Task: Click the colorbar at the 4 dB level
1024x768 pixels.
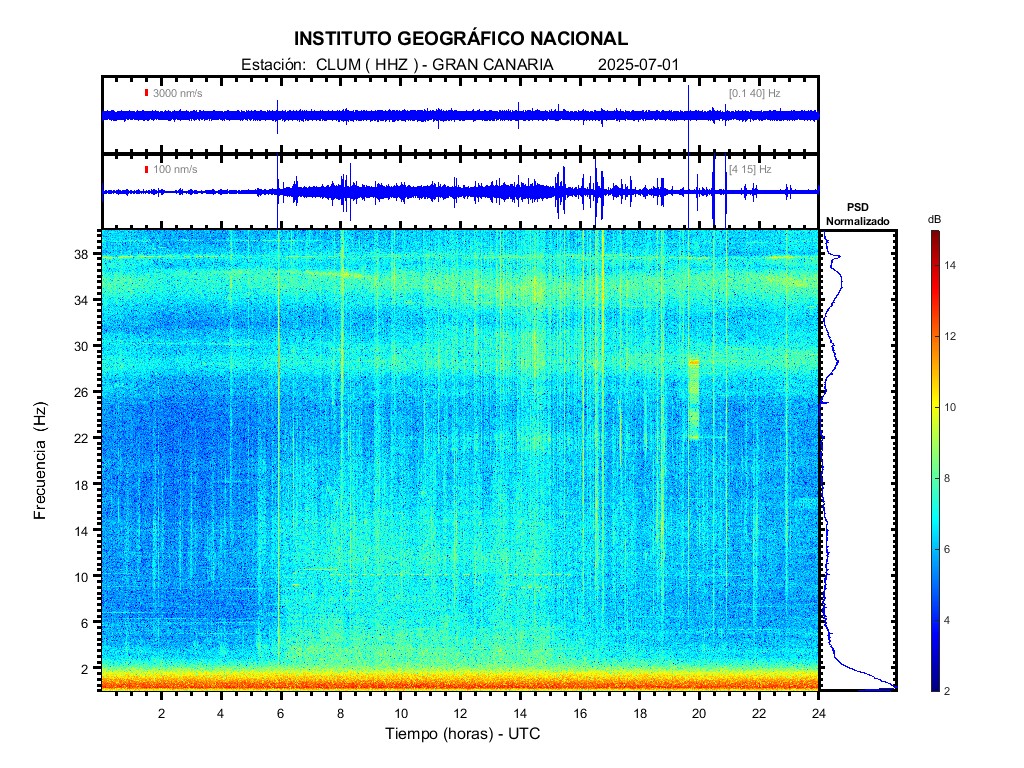Action: point(936,620)
